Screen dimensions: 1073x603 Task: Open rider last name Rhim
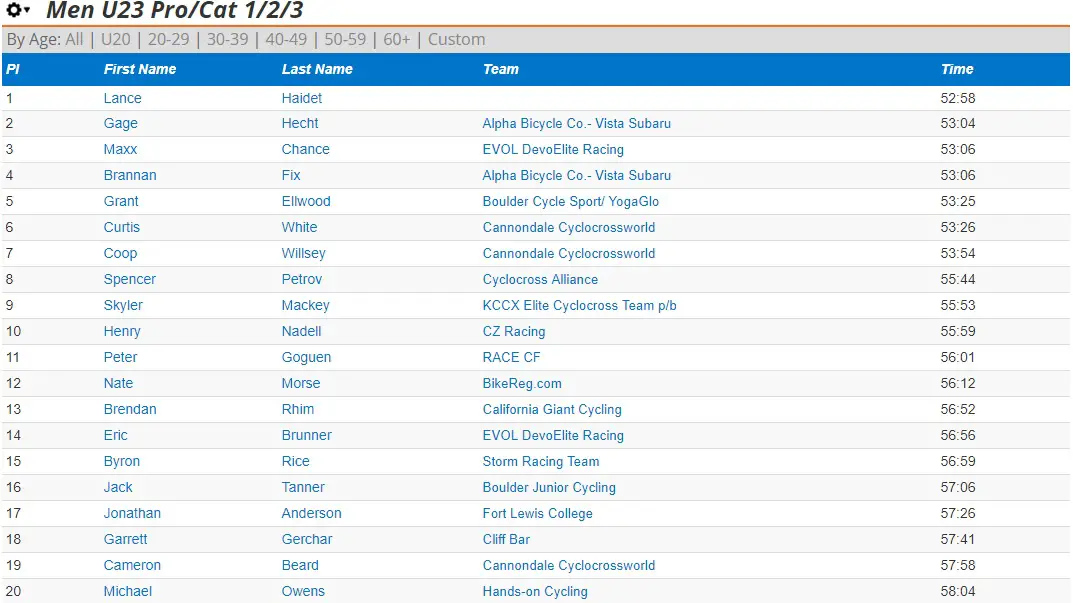(x=298, y=410)
